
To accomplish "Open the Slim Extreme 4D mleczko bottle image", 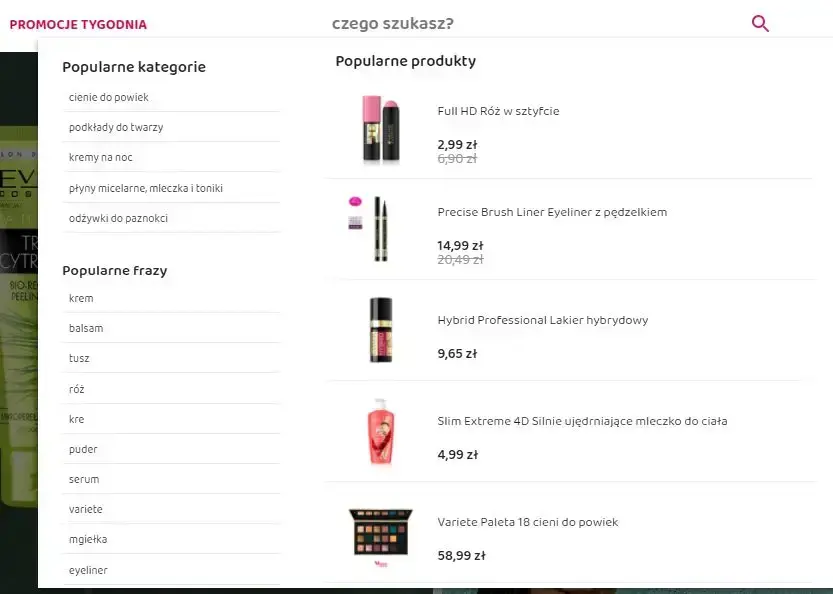I will (380, 432).
